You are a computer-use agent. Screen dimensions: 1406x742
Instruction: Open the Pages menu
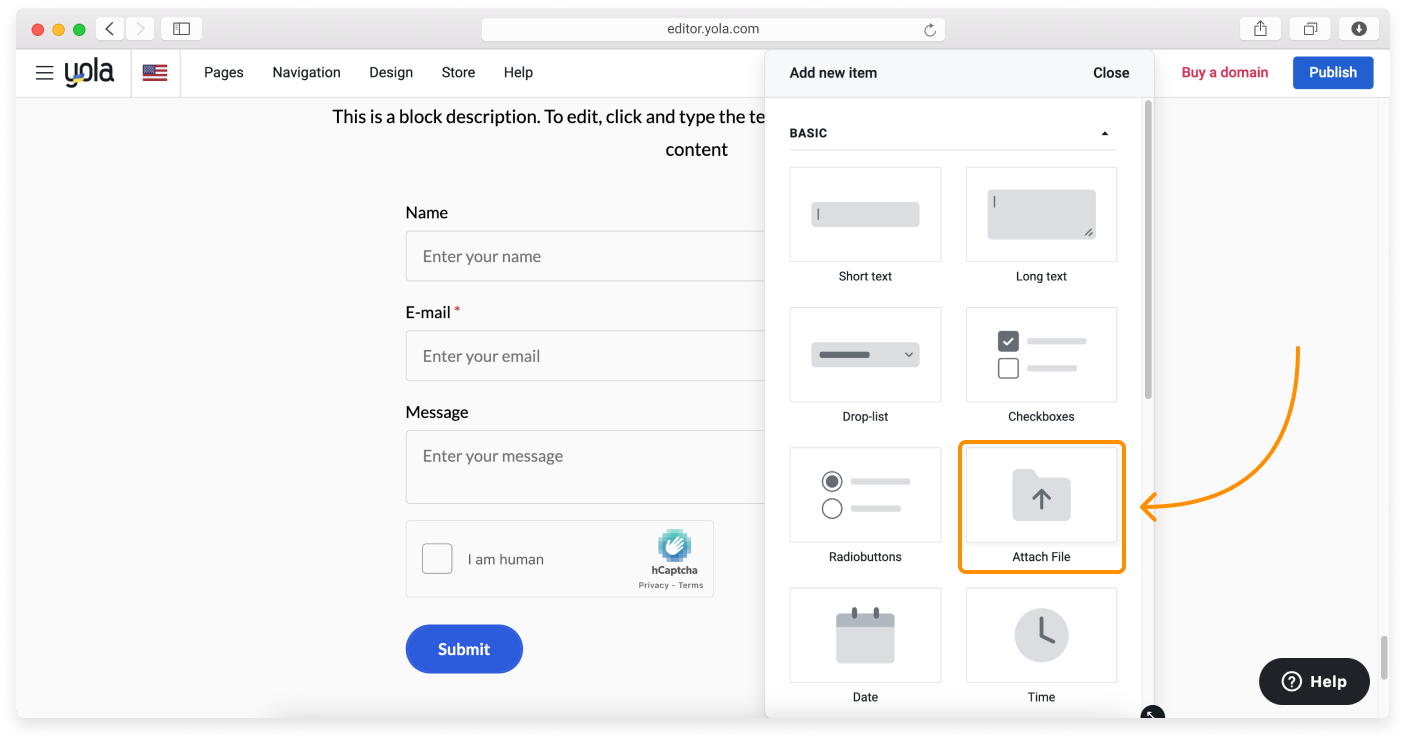click(224, 73)
